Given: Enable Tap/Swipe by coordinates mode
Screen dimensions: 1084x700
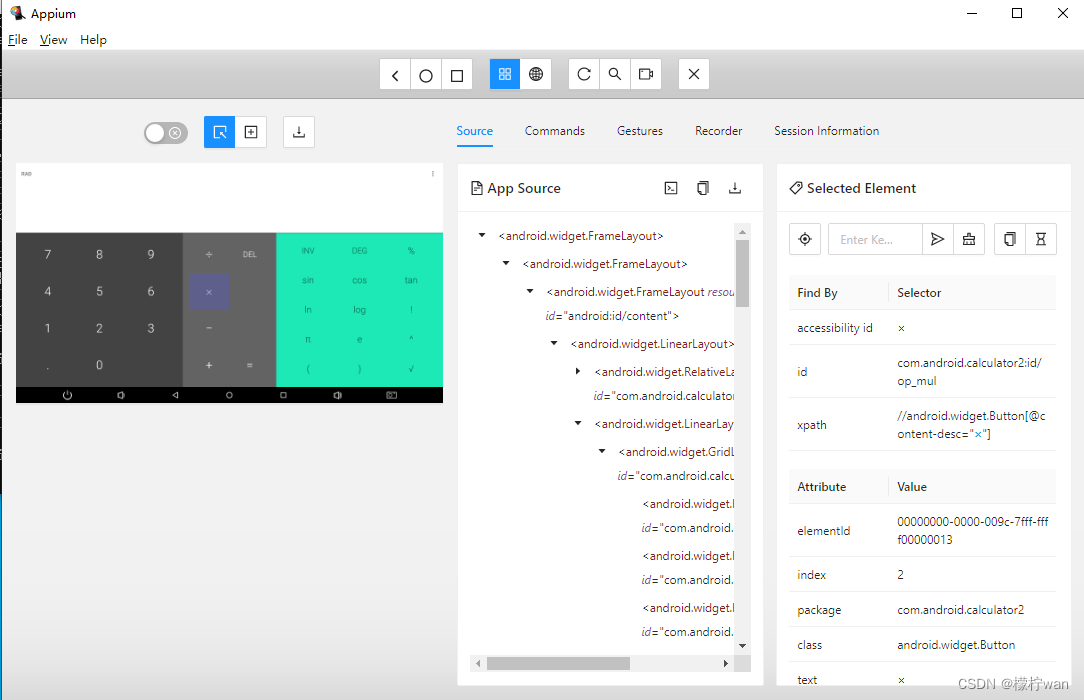Looking at the screenshot, I should click(x=251, y=132).
